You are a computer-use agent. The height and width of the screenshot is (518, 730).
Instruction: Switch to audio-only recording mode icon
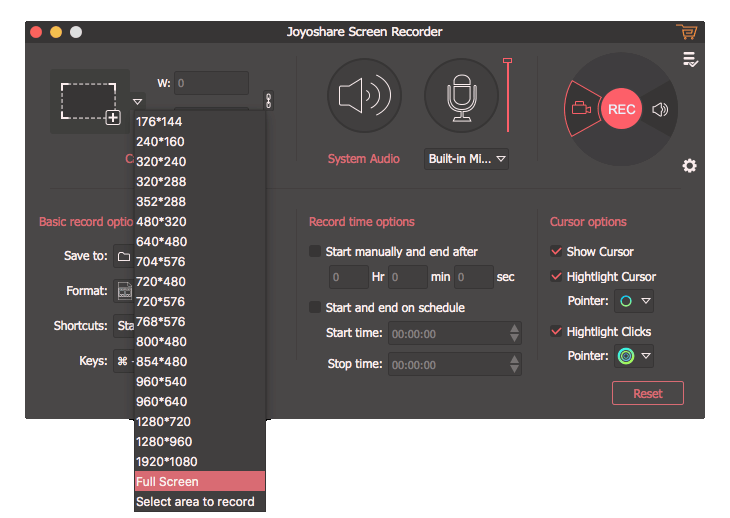(660, 109)
